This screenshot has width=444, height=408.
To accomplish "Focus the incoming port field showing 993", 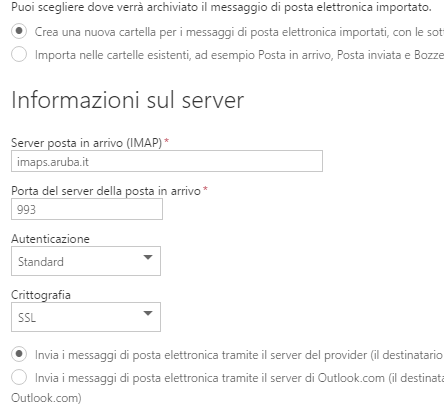I will (x=87, y=209).
